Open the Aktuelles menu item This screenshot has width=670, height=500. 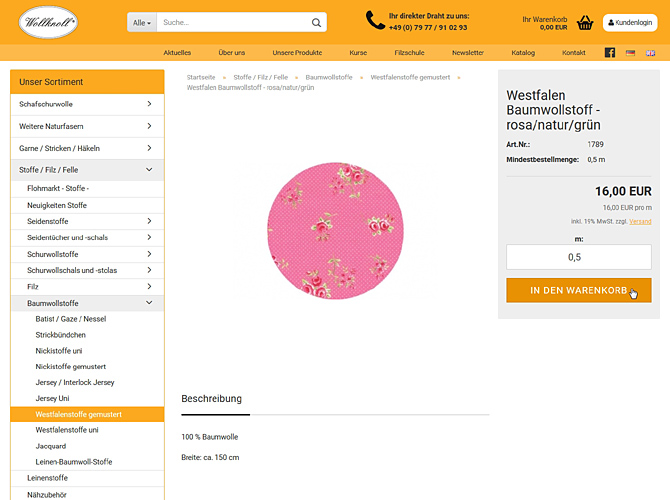coord(177,53)
